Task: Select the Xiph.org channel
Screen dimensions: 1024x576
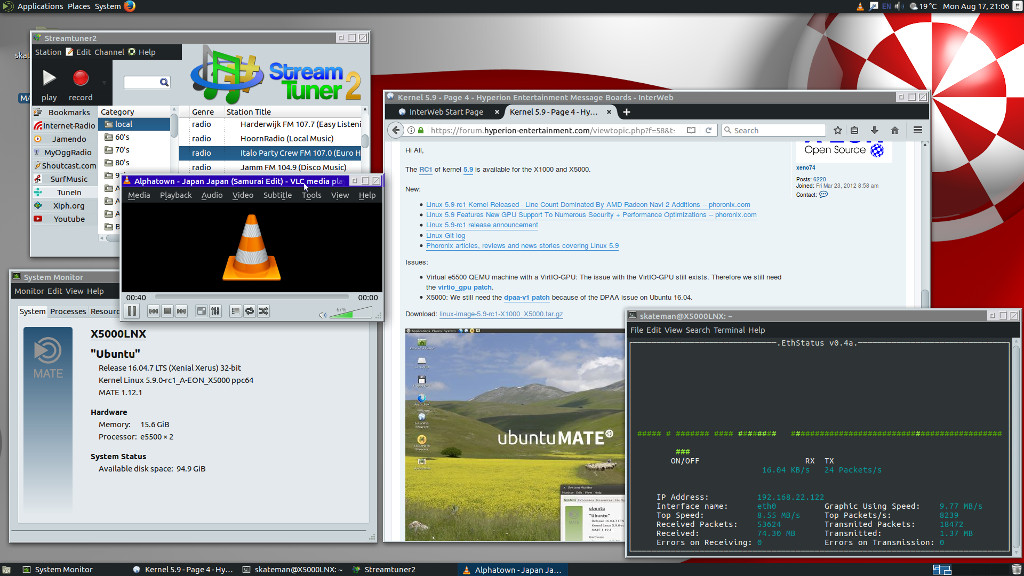Action: tap(64, 206)
